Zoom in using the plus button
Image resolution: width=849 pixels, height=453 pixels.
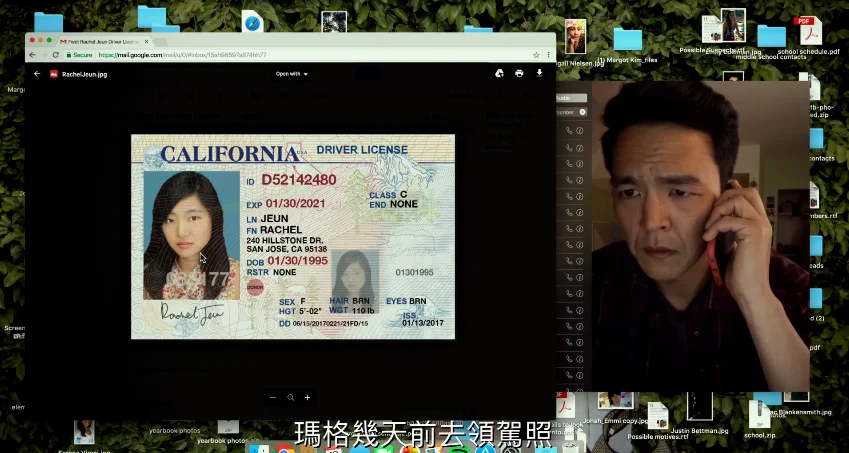click(x=307, y=397)
